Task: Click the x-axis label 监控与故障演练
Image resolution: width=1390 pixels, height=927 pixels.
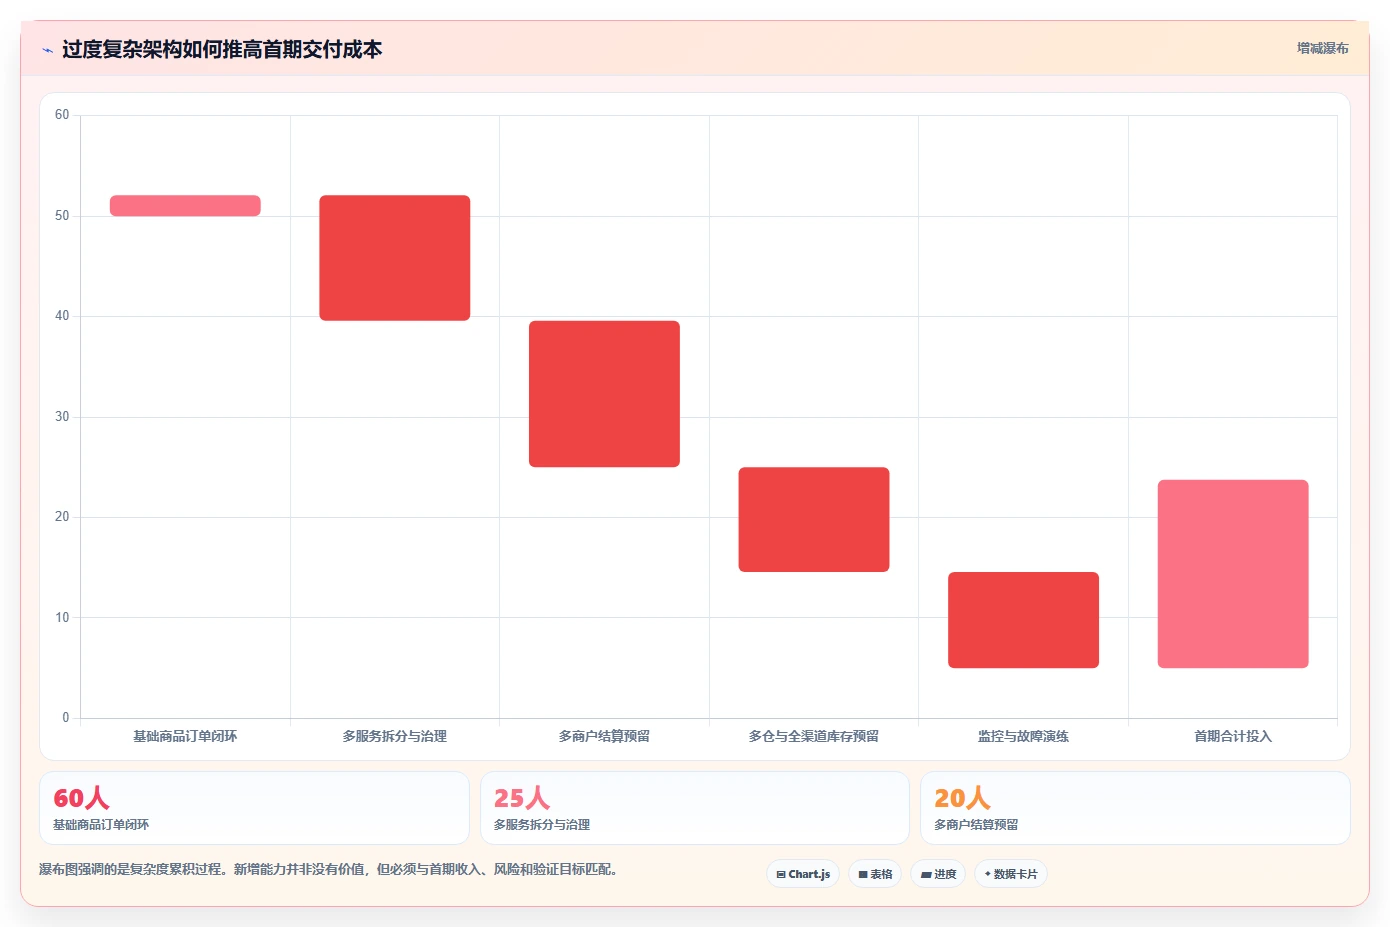Action: pos(1023,736)
